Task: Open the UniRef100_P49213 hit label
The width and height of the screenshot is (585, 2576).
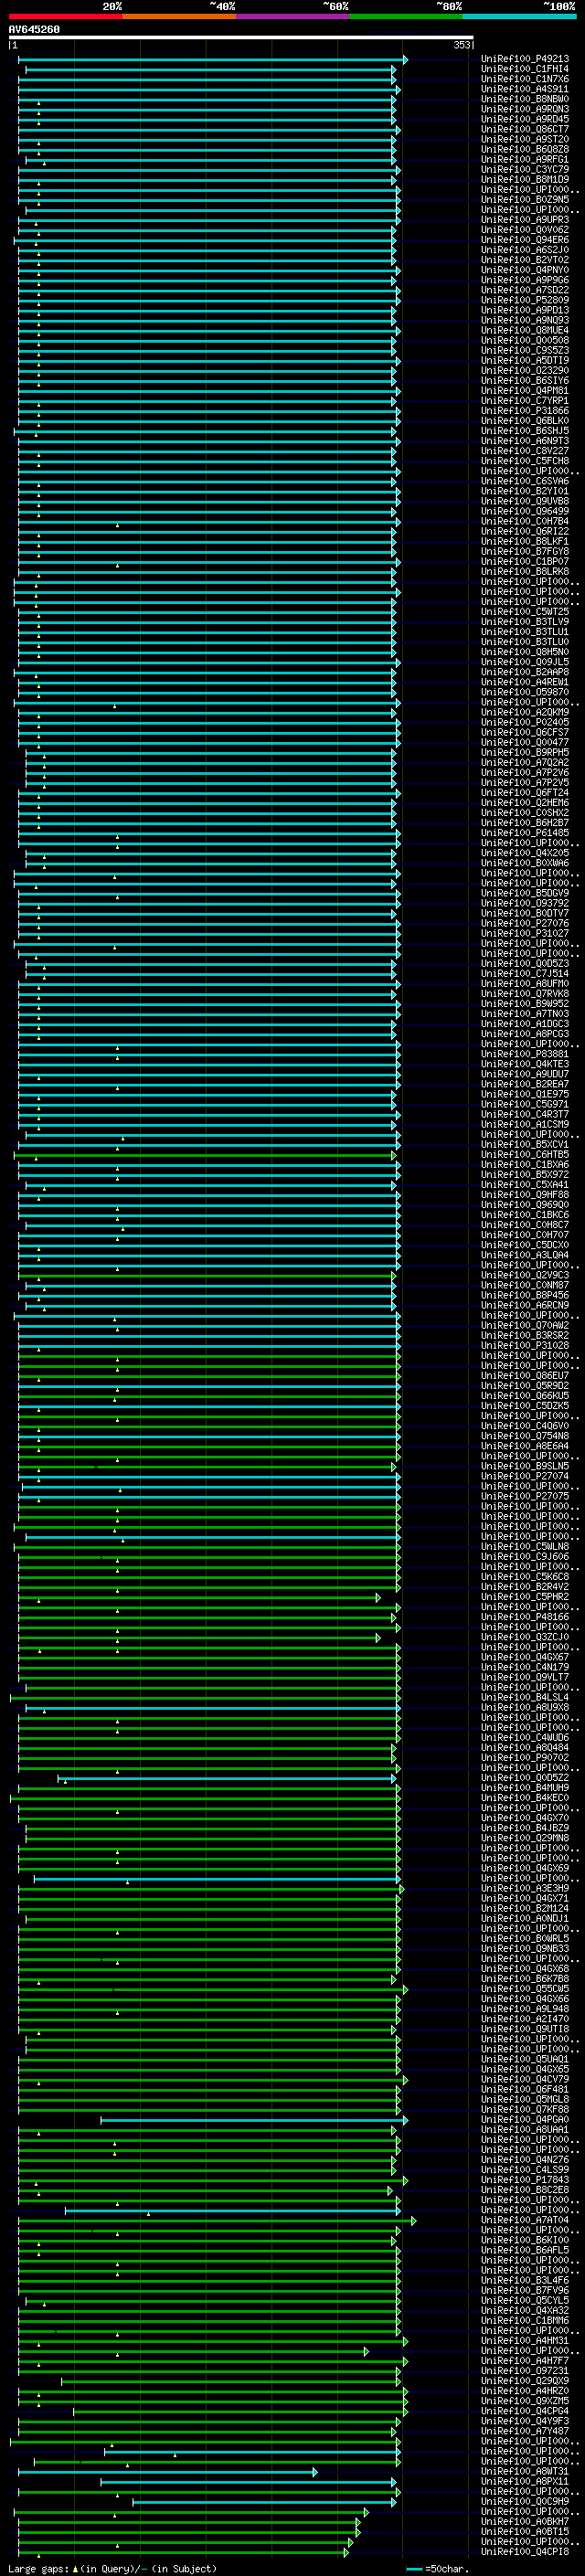Action: [x=524, y=59]
